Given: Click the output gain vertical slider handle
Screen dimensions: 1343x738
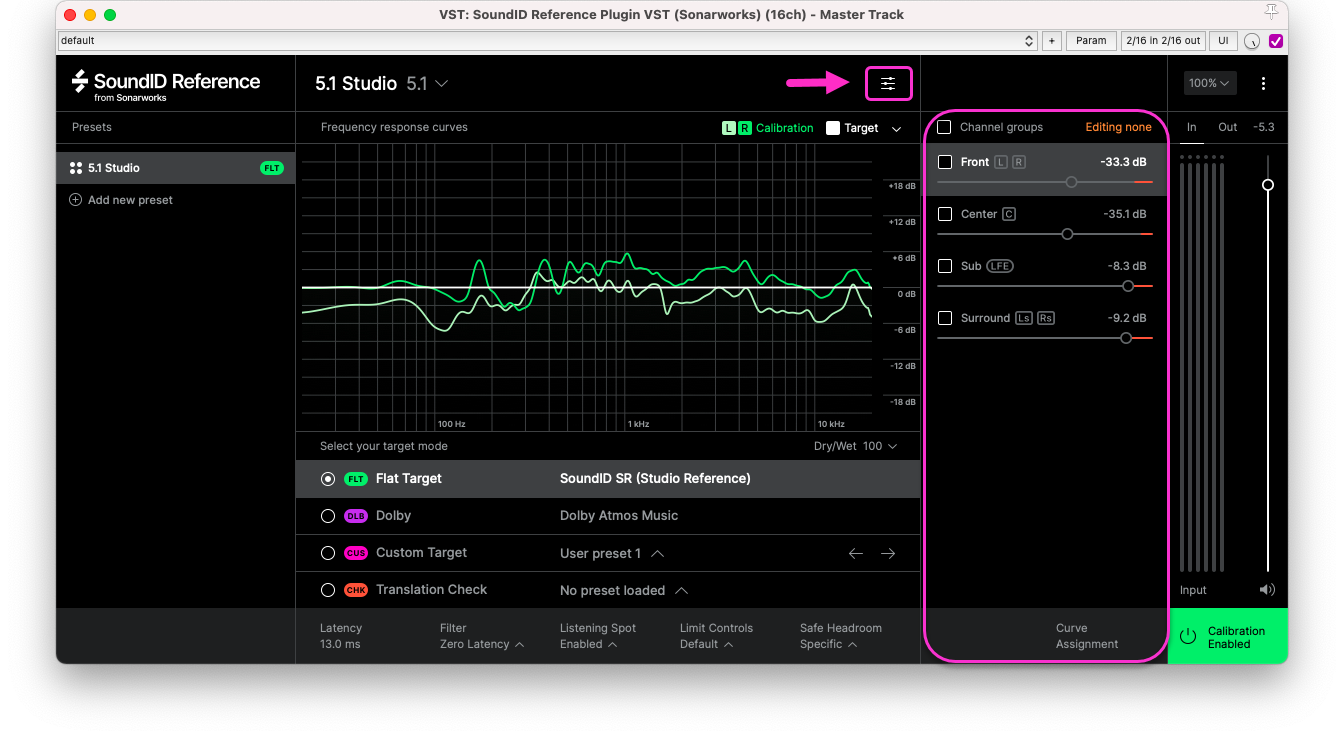Looking at the screenshot, I should click(x=1268, y=185).
